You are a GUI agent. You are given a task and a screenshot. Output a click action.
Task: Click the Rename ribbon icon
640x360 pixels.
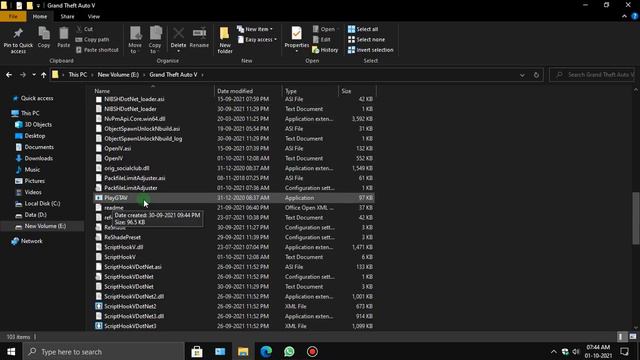pyautogui.click(x=199, y=38)
